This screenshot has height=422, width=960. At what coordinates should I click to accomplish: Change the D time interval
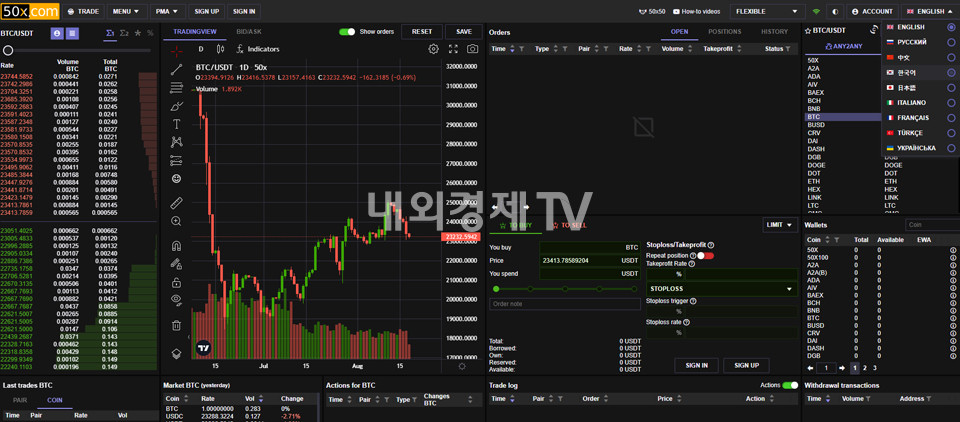coord(201,49)
